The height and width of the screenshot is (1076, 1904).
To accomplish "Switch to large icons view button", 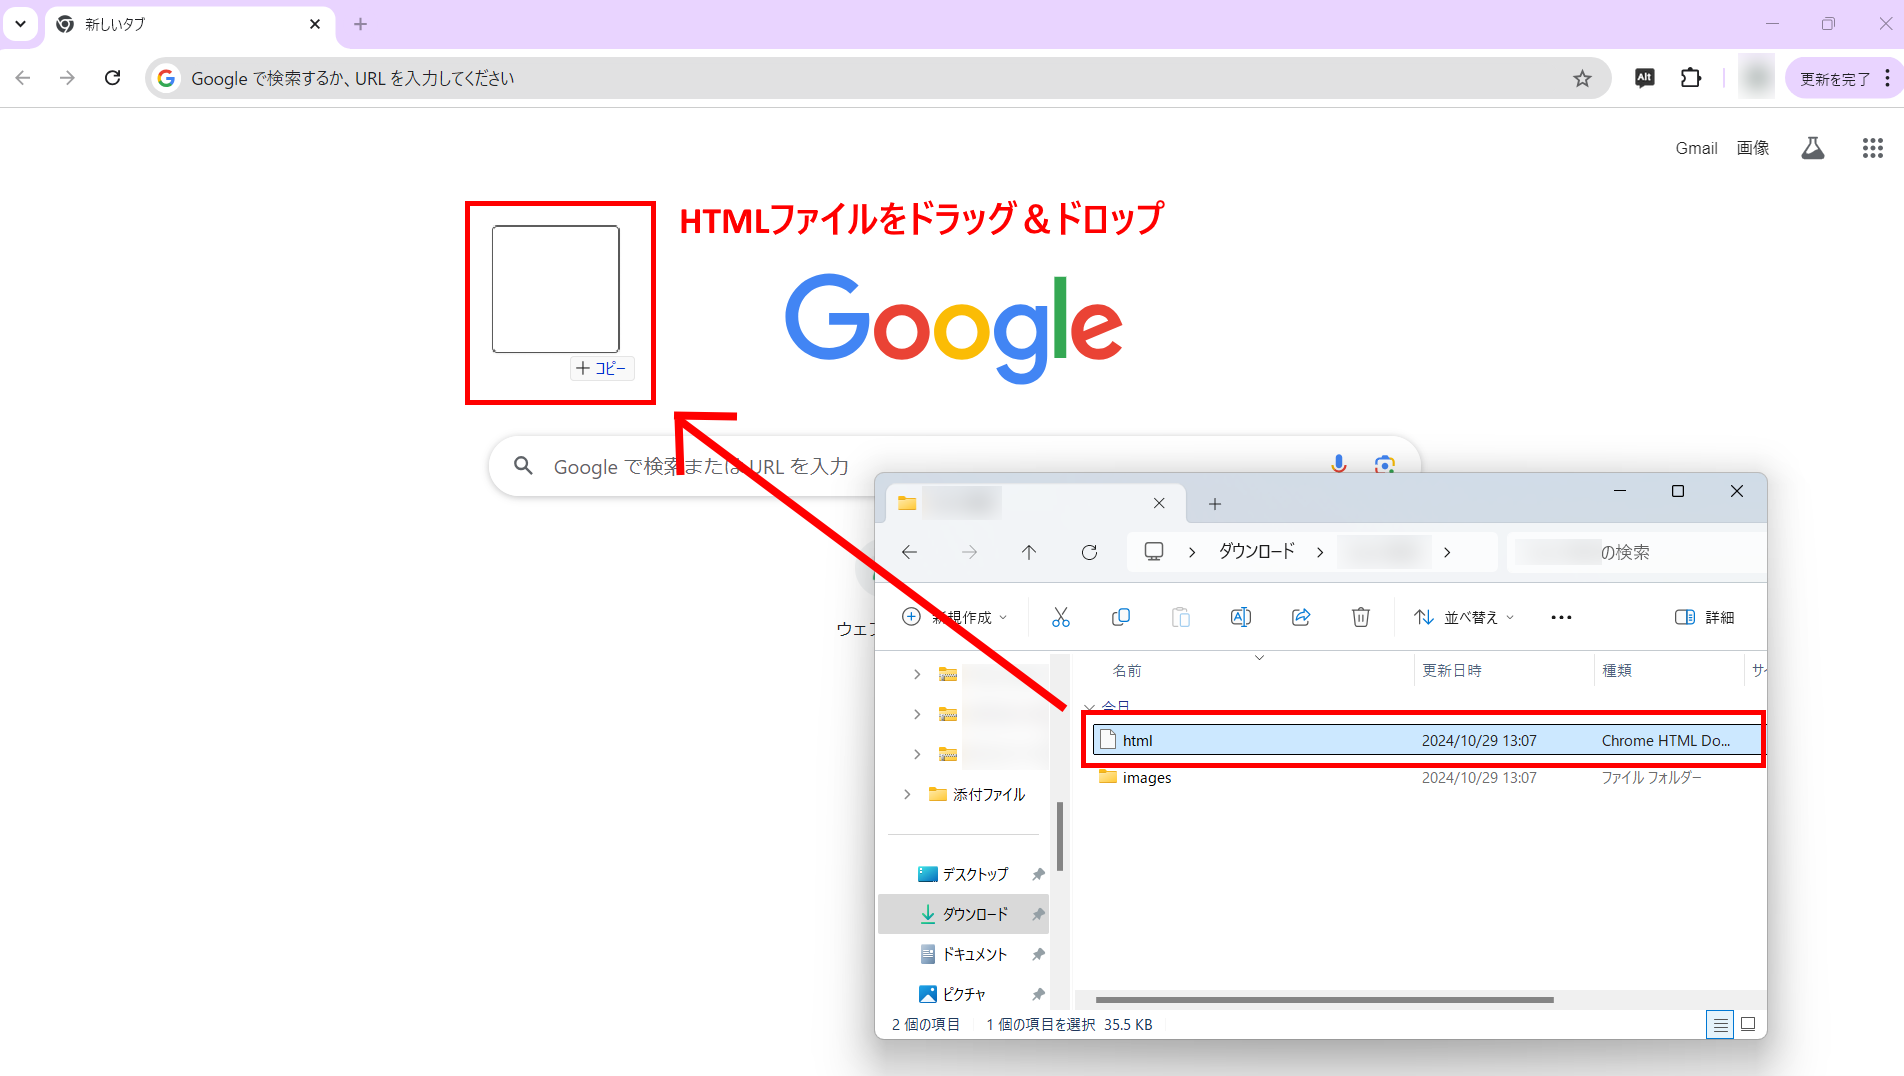I will coord(1748,1024).
